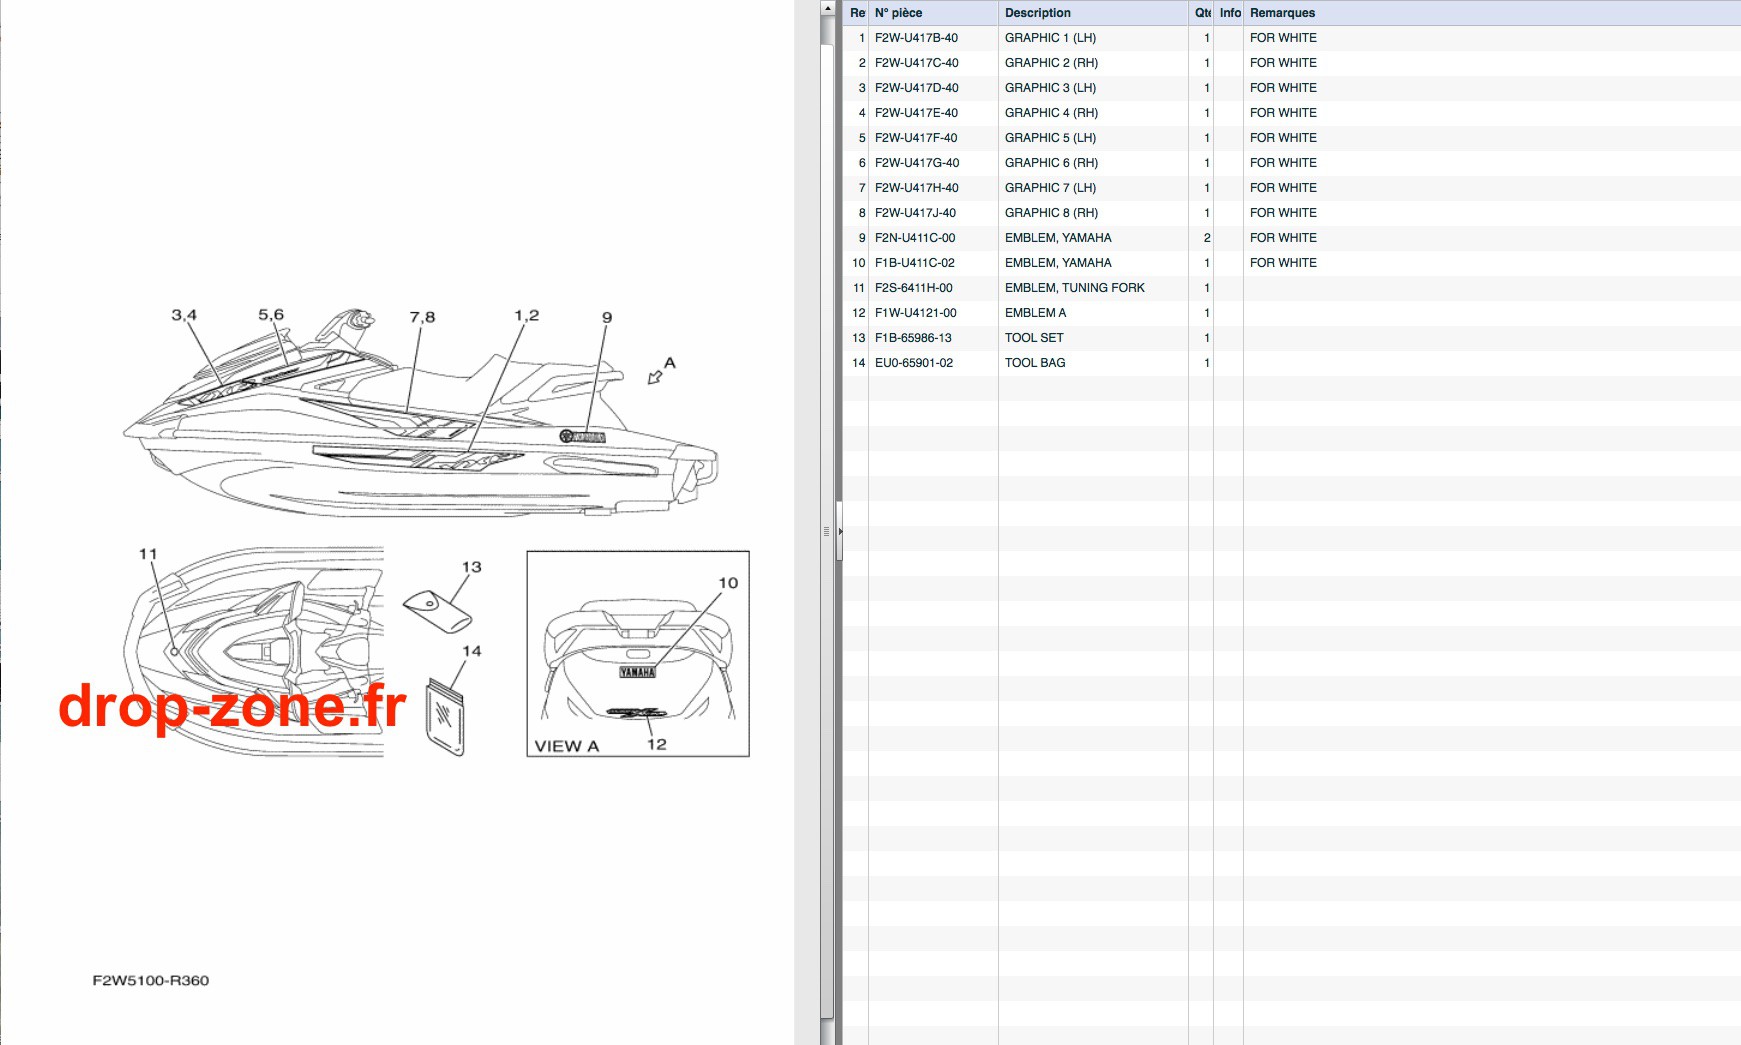The height and width of the screenshot is (1045, 1741).
Task: Select the TOOL BAG row
Action: tap(1292, 363)
